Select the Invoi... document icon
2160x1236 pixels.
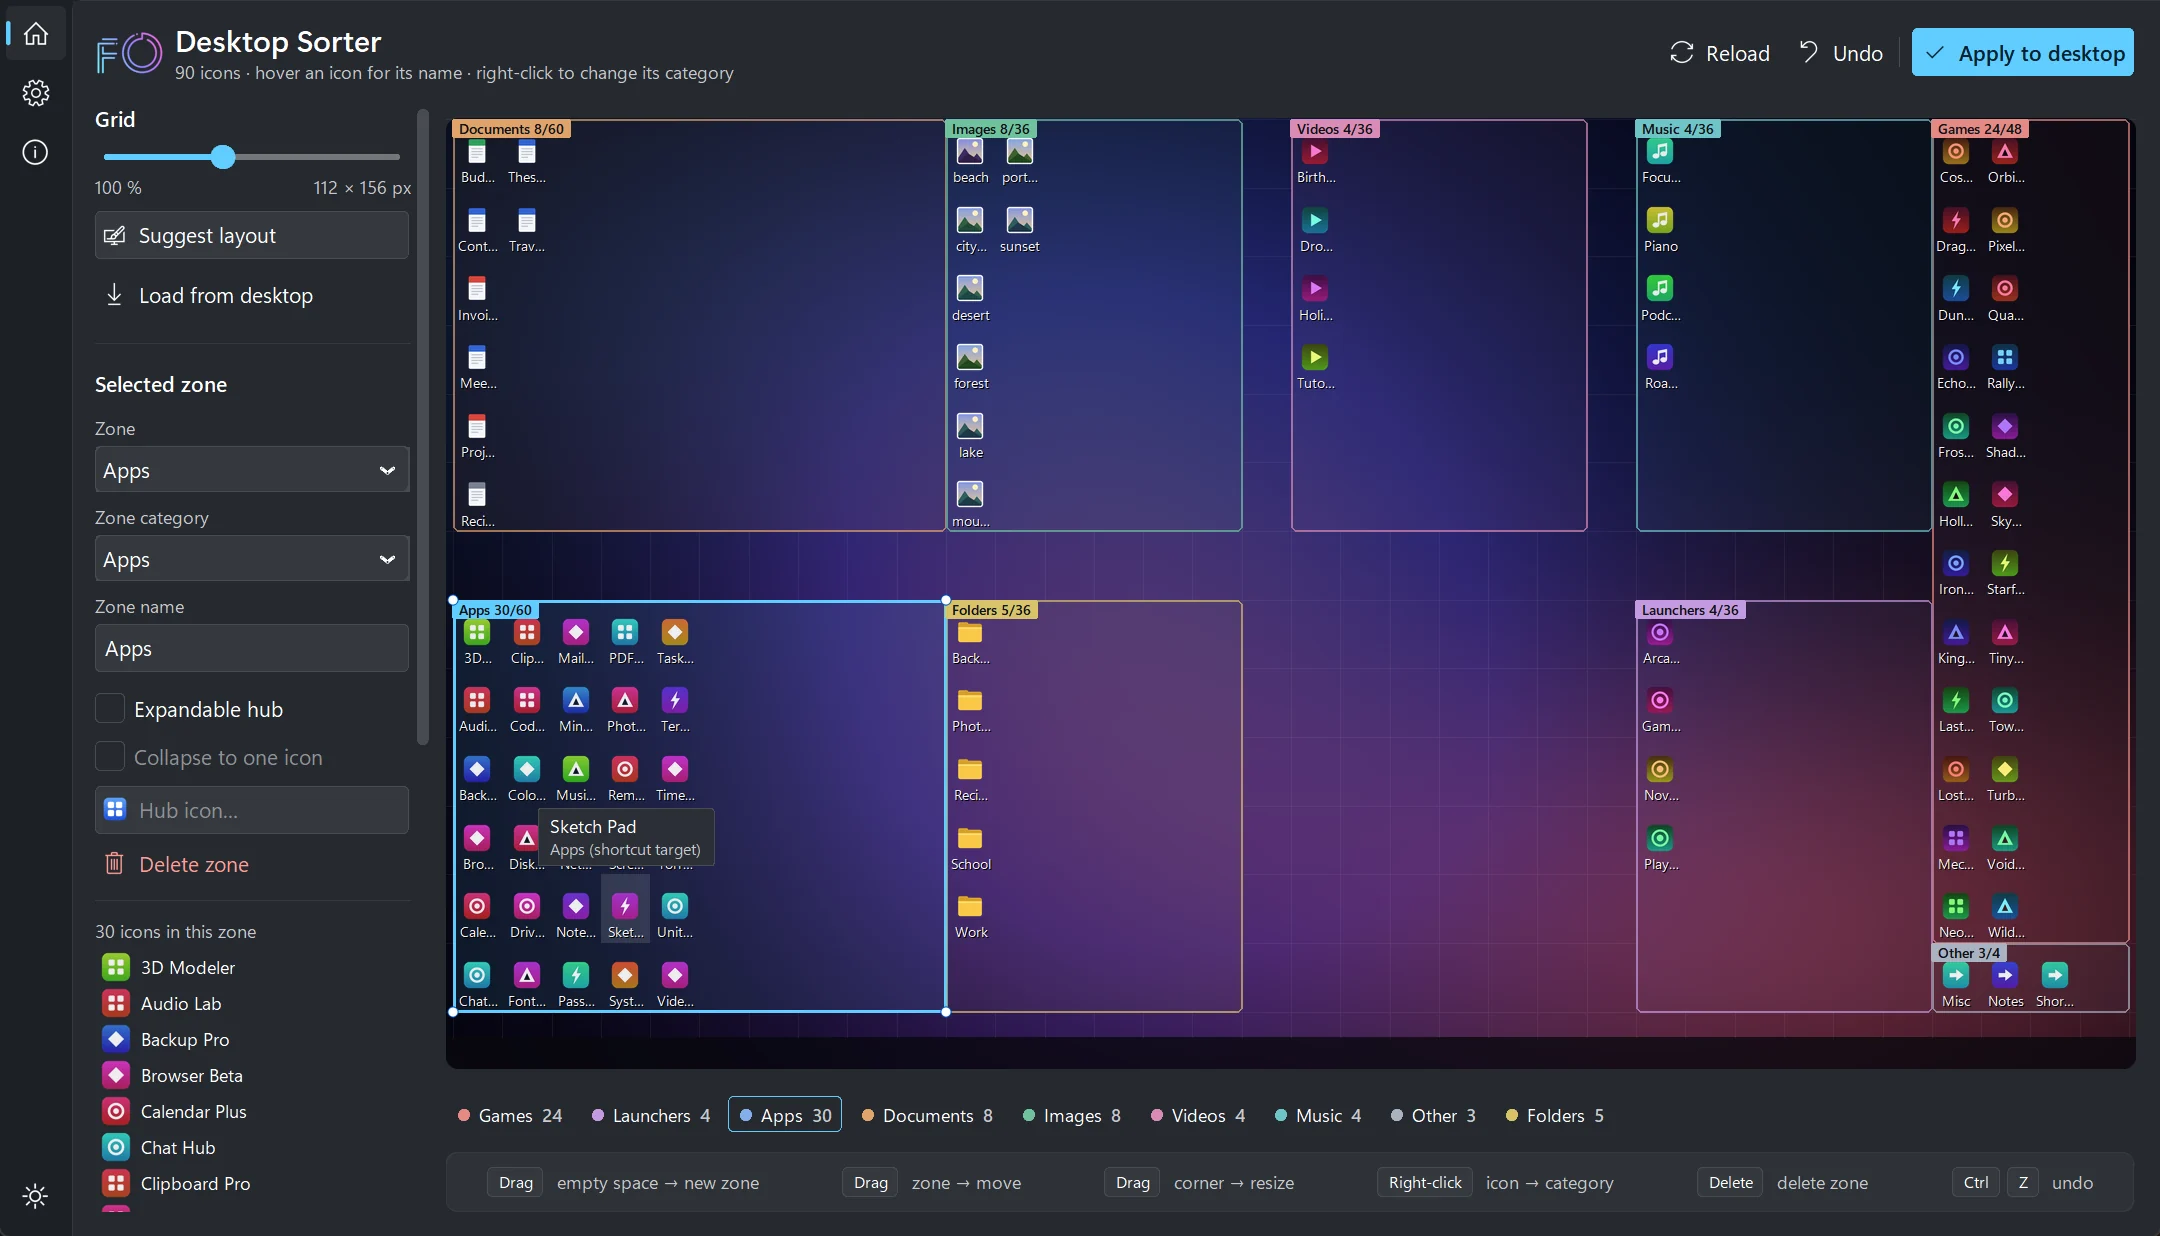point(477,300)
